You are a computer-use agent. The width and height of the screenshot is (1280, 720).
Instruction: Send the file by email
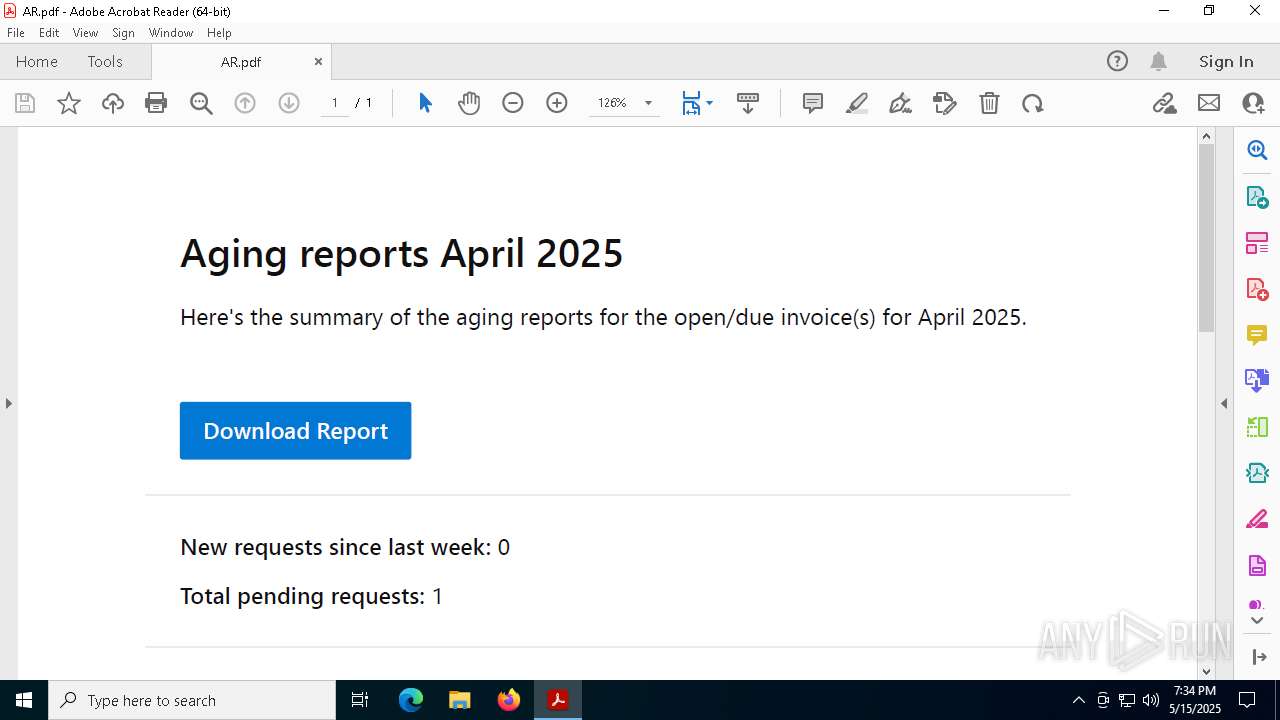coord(1209,103)
